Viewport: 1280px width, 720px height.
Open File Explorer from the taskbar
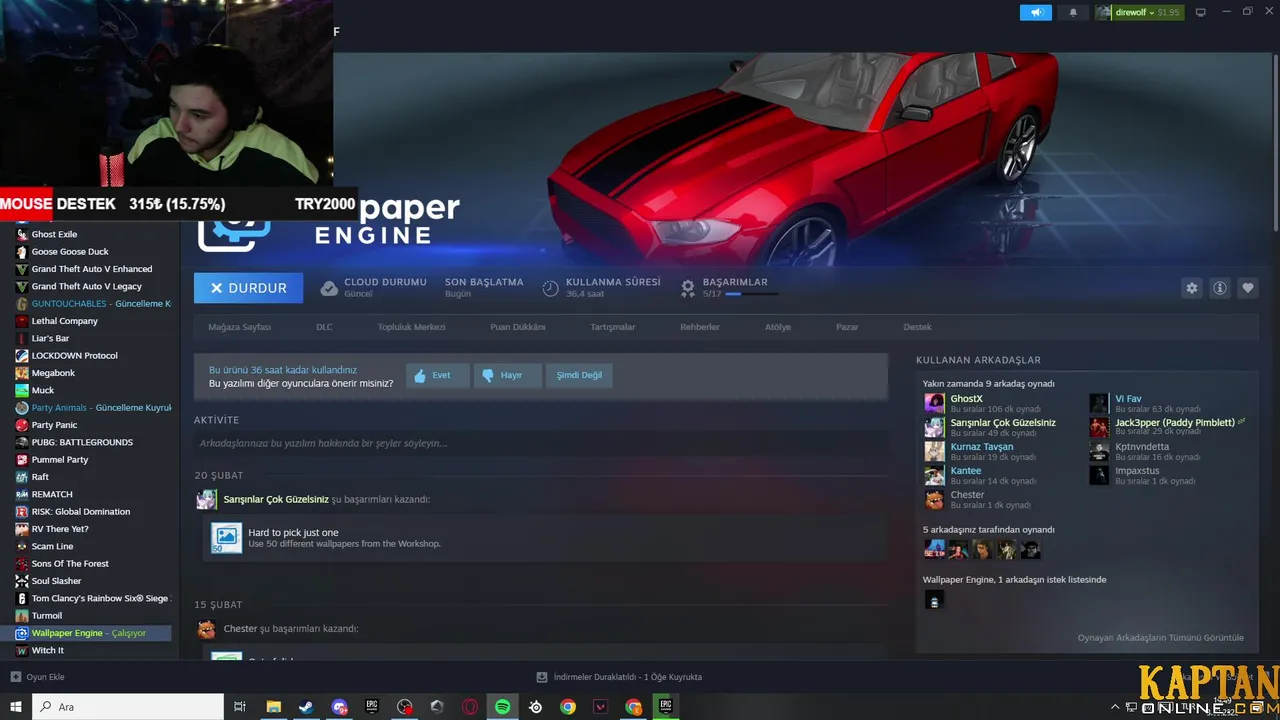pos(273,707)
